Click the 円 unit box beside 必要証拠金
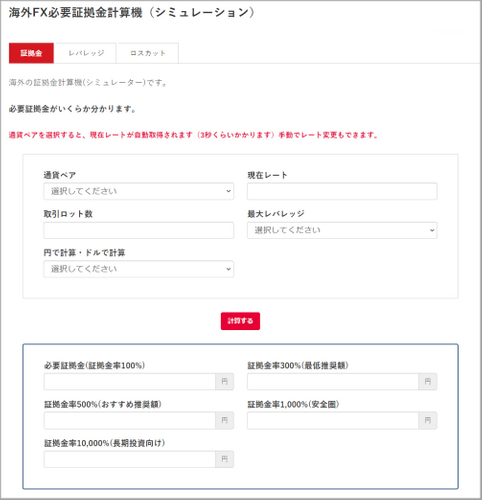 [x=225, y=382]
